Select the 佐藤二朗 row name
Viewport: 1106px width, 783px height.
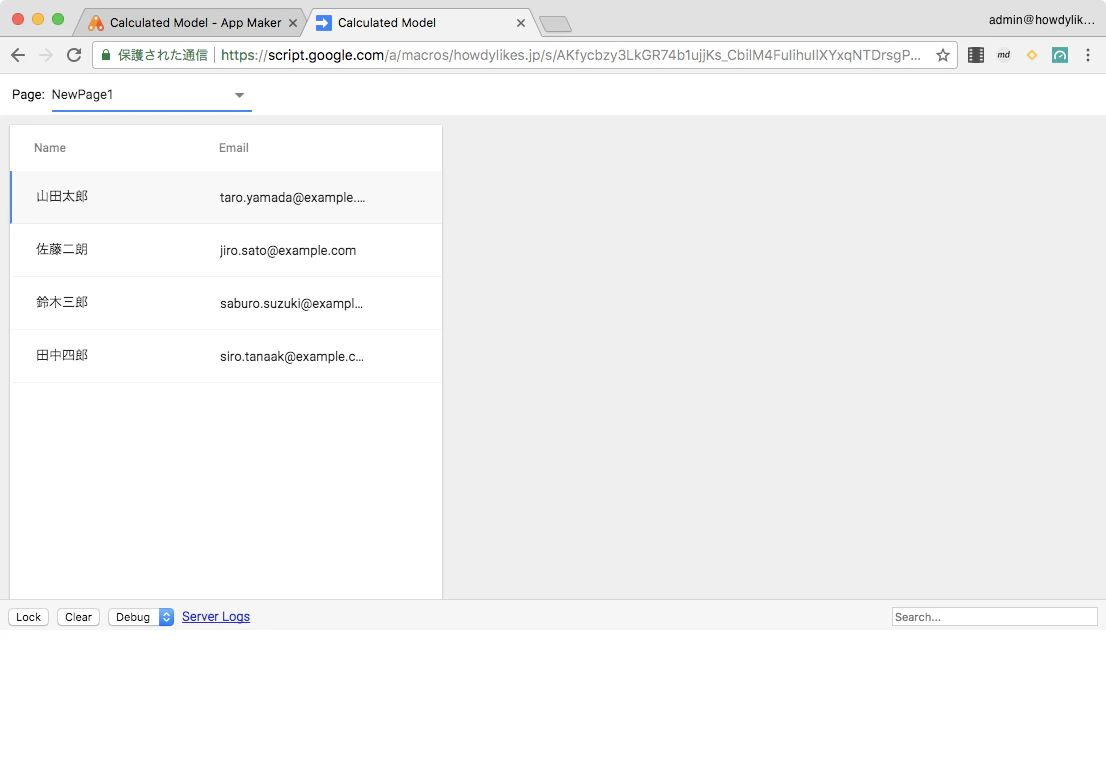[62, 249]
